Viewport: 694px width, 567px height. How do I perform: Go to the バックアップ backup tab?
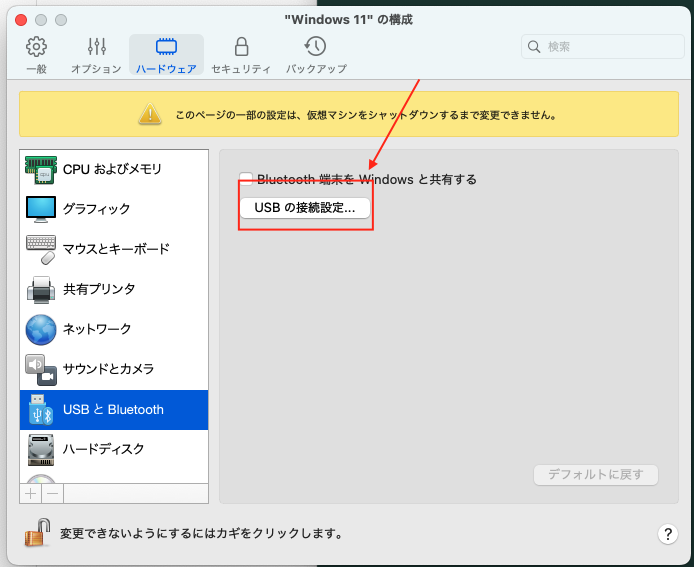(x=316, y=55)
